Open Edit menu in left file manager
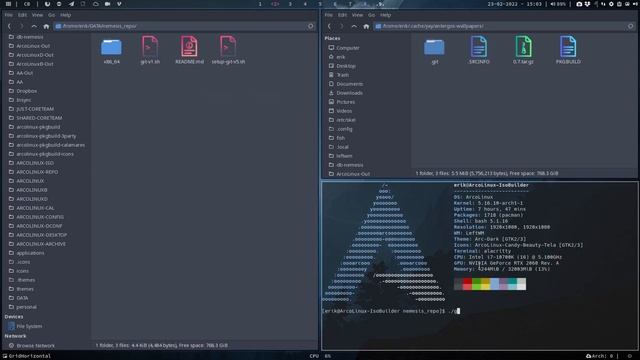 pyautogui.click(x=22, y=15)
